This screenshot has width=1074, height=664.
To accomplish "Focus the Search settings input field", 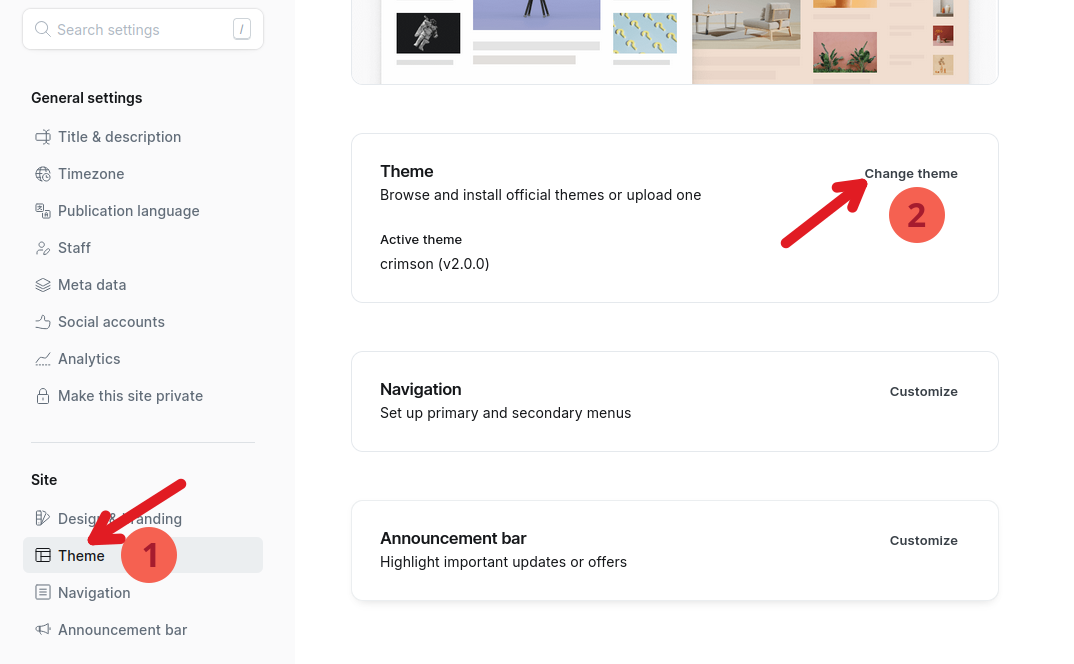I will pyautogui.click(x=140, y=30).
